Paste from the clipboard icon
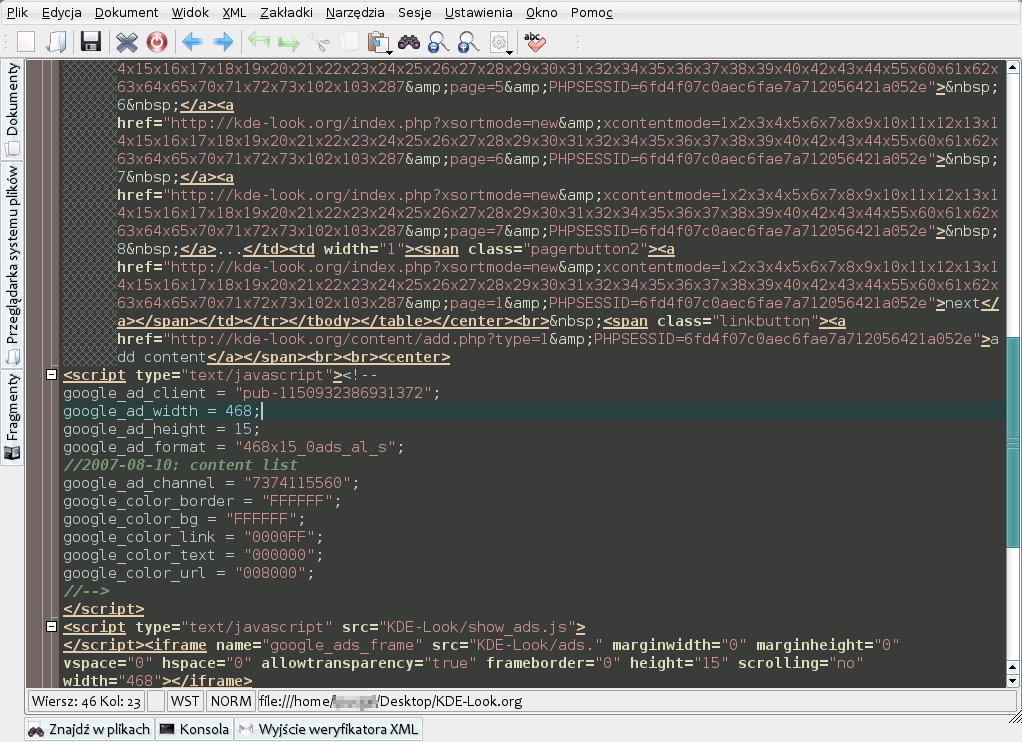Screen dimensions: 1022x742 click(x=377, y=42)
